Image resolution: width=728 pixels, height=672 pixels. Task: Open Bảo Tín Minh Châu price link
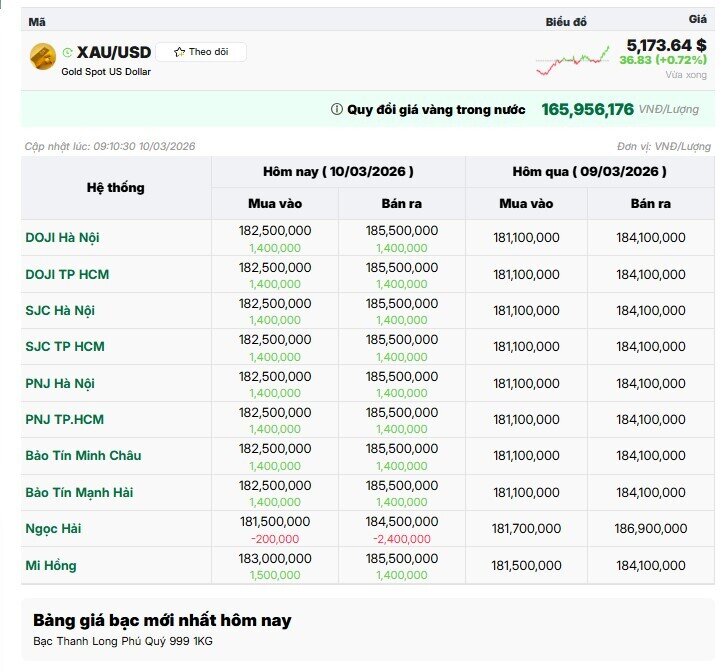(x=83, y=456)
